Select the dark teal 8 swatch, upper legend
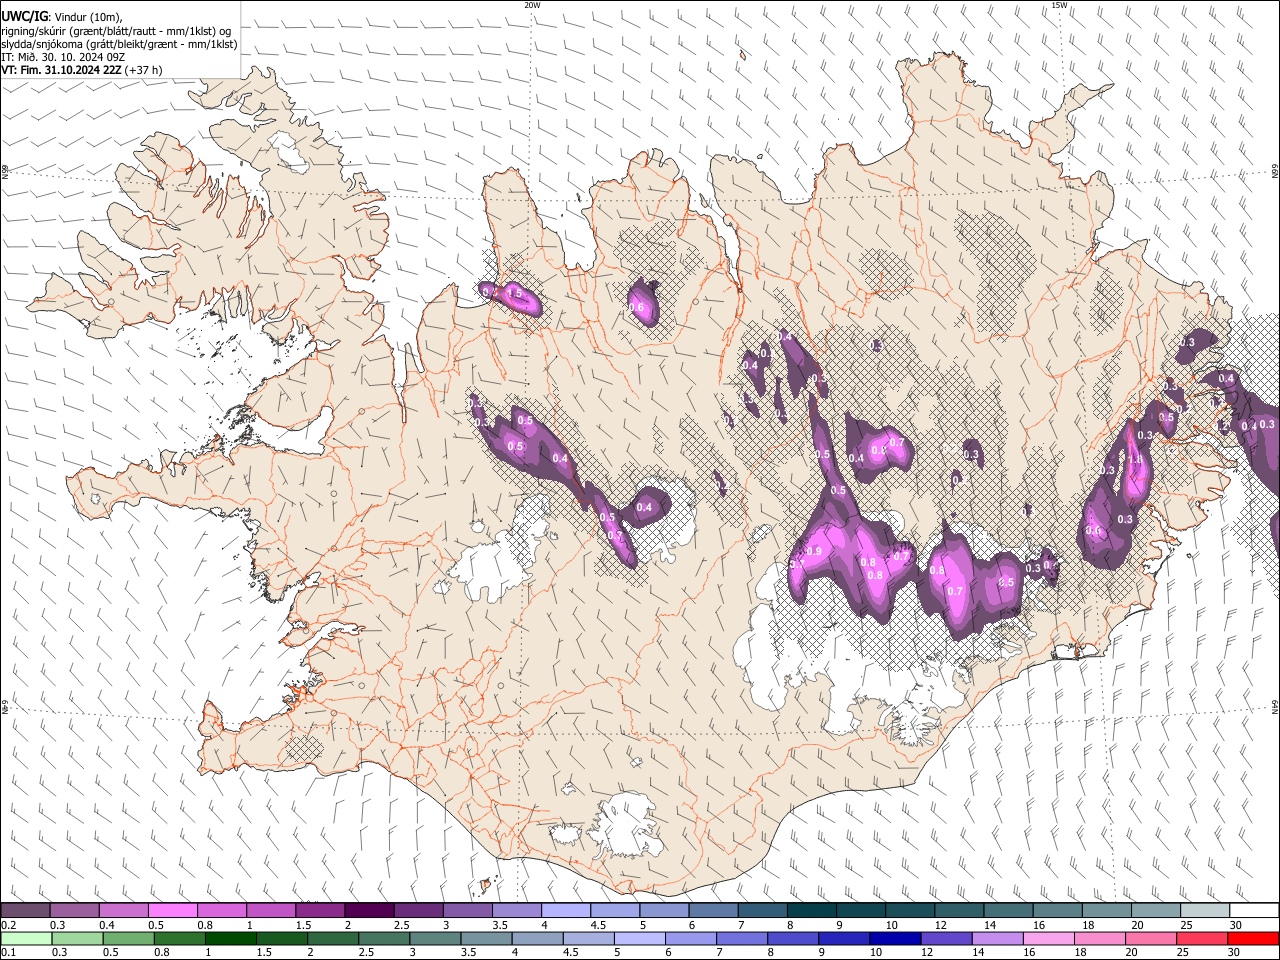1280x960 pixels. [812, 910]
